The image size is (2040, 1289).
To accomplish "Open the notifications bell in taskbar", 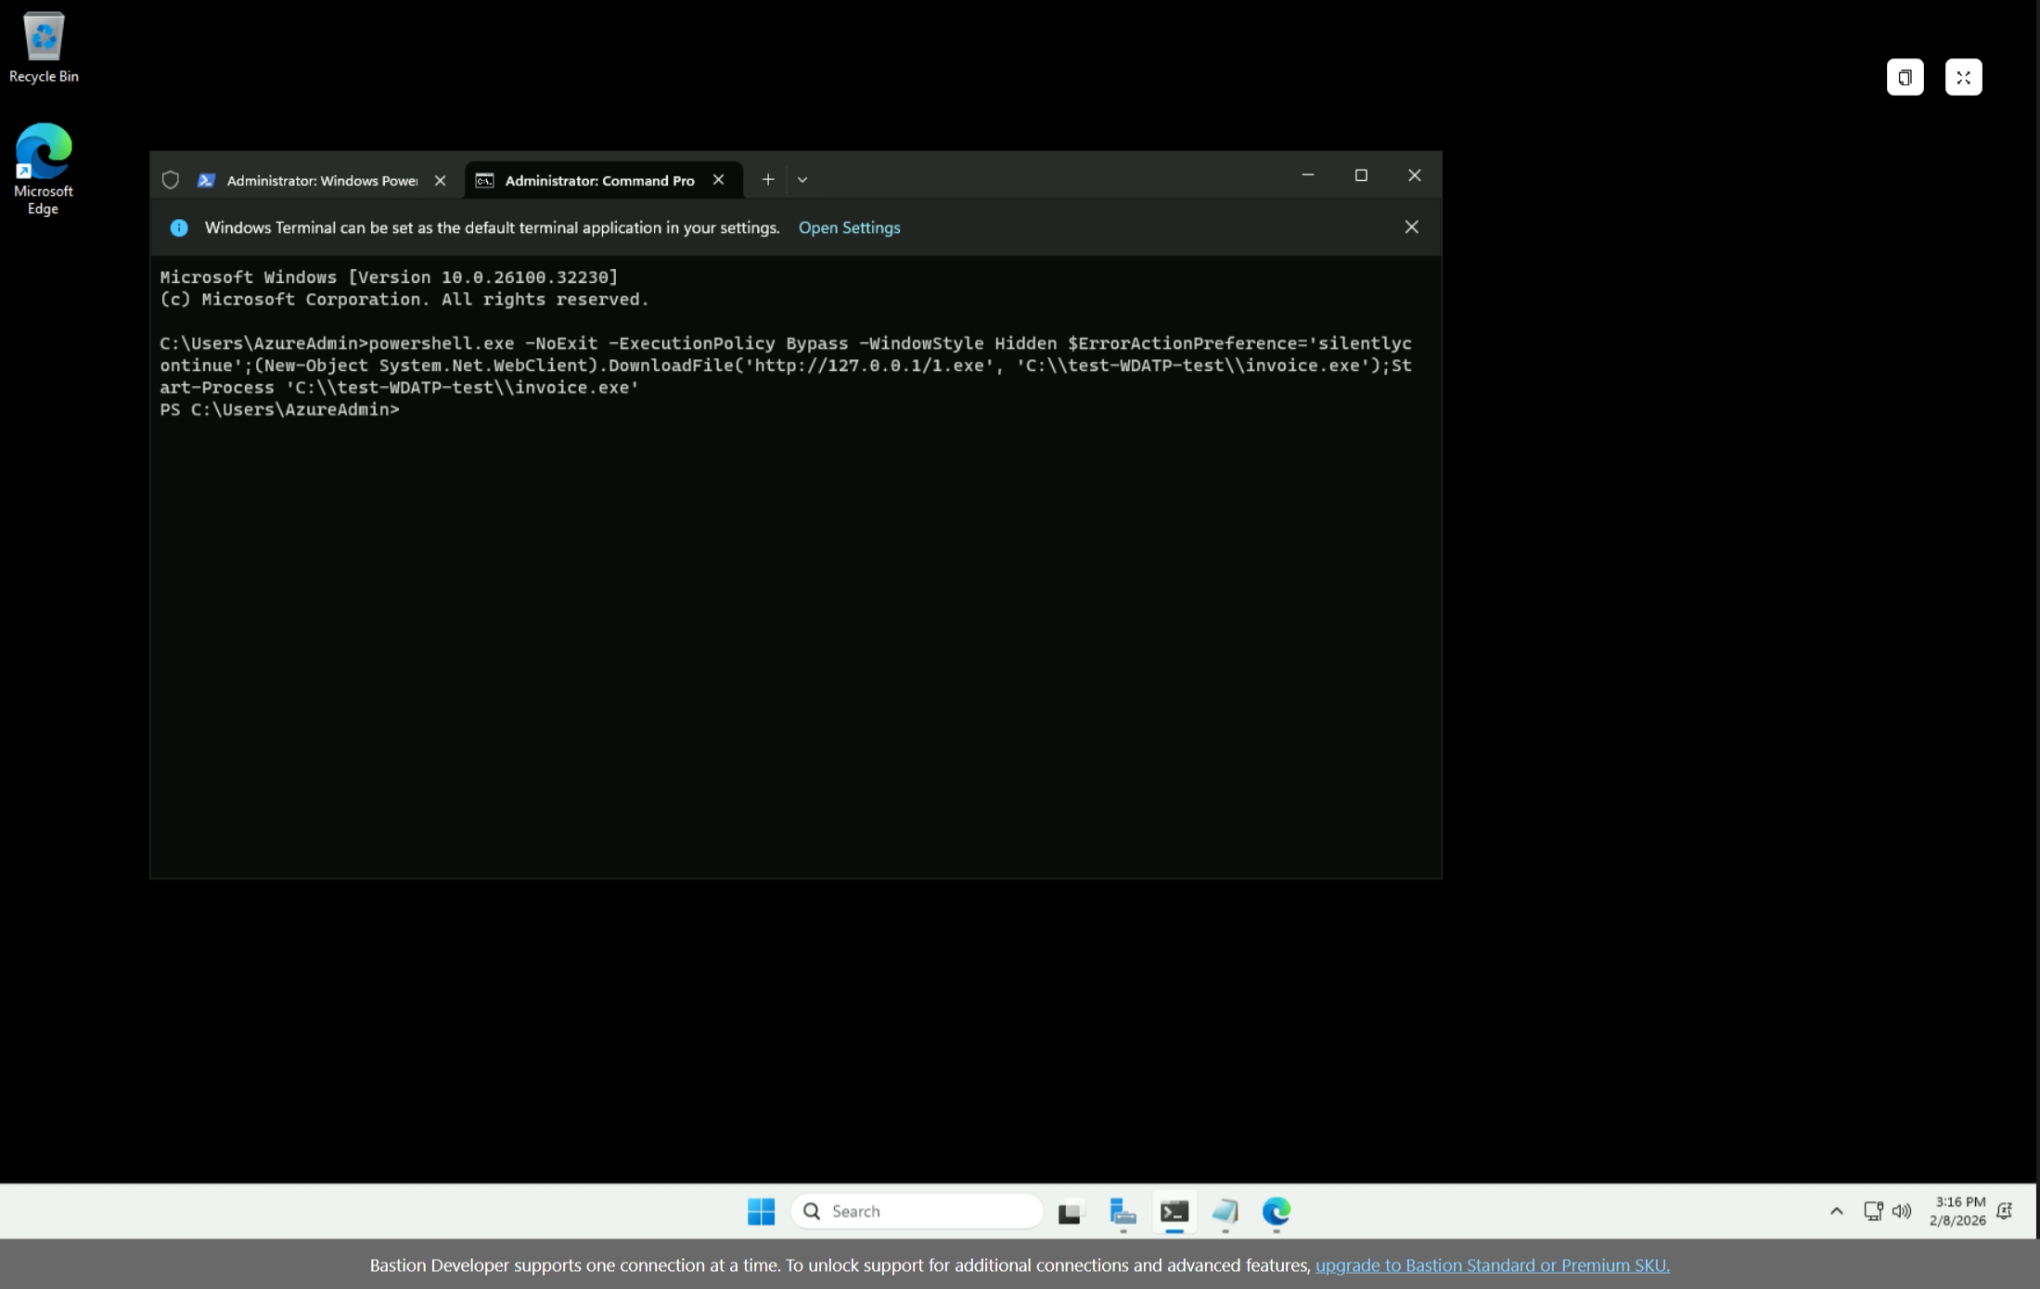I will pyautogui.click(x=2004, y=1211).
